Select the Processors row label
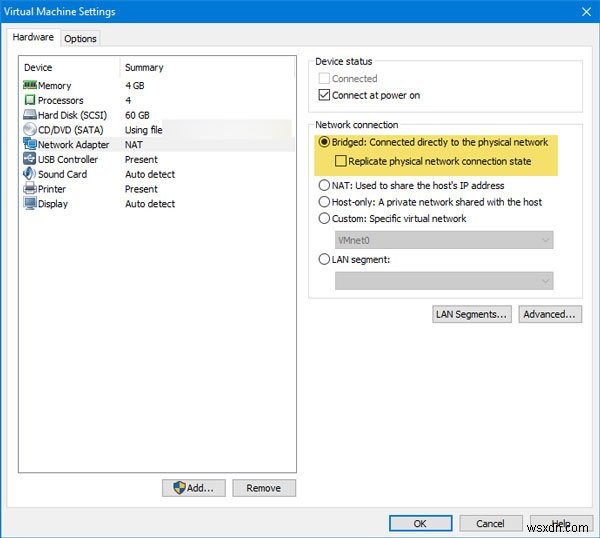The image size is (600, 538). (60, 100)
